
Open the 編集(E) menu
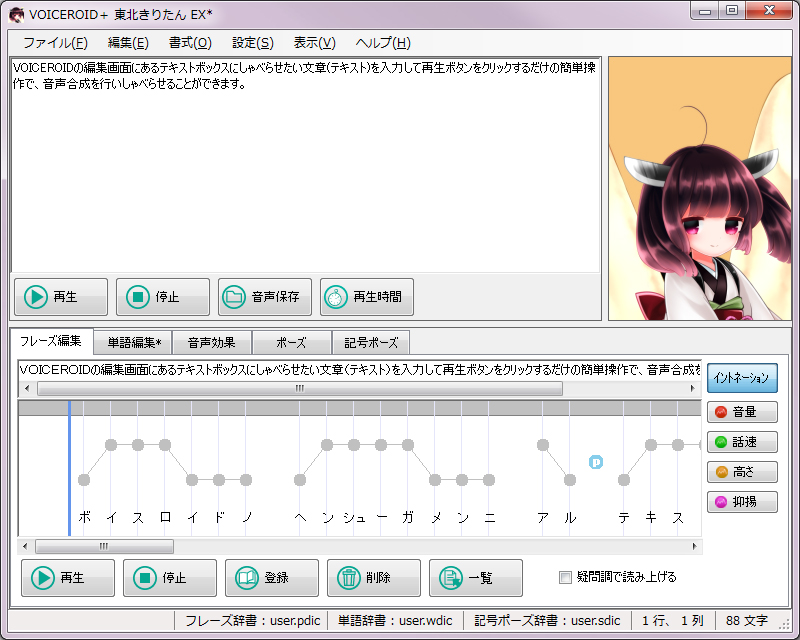[x=128, y=43]
